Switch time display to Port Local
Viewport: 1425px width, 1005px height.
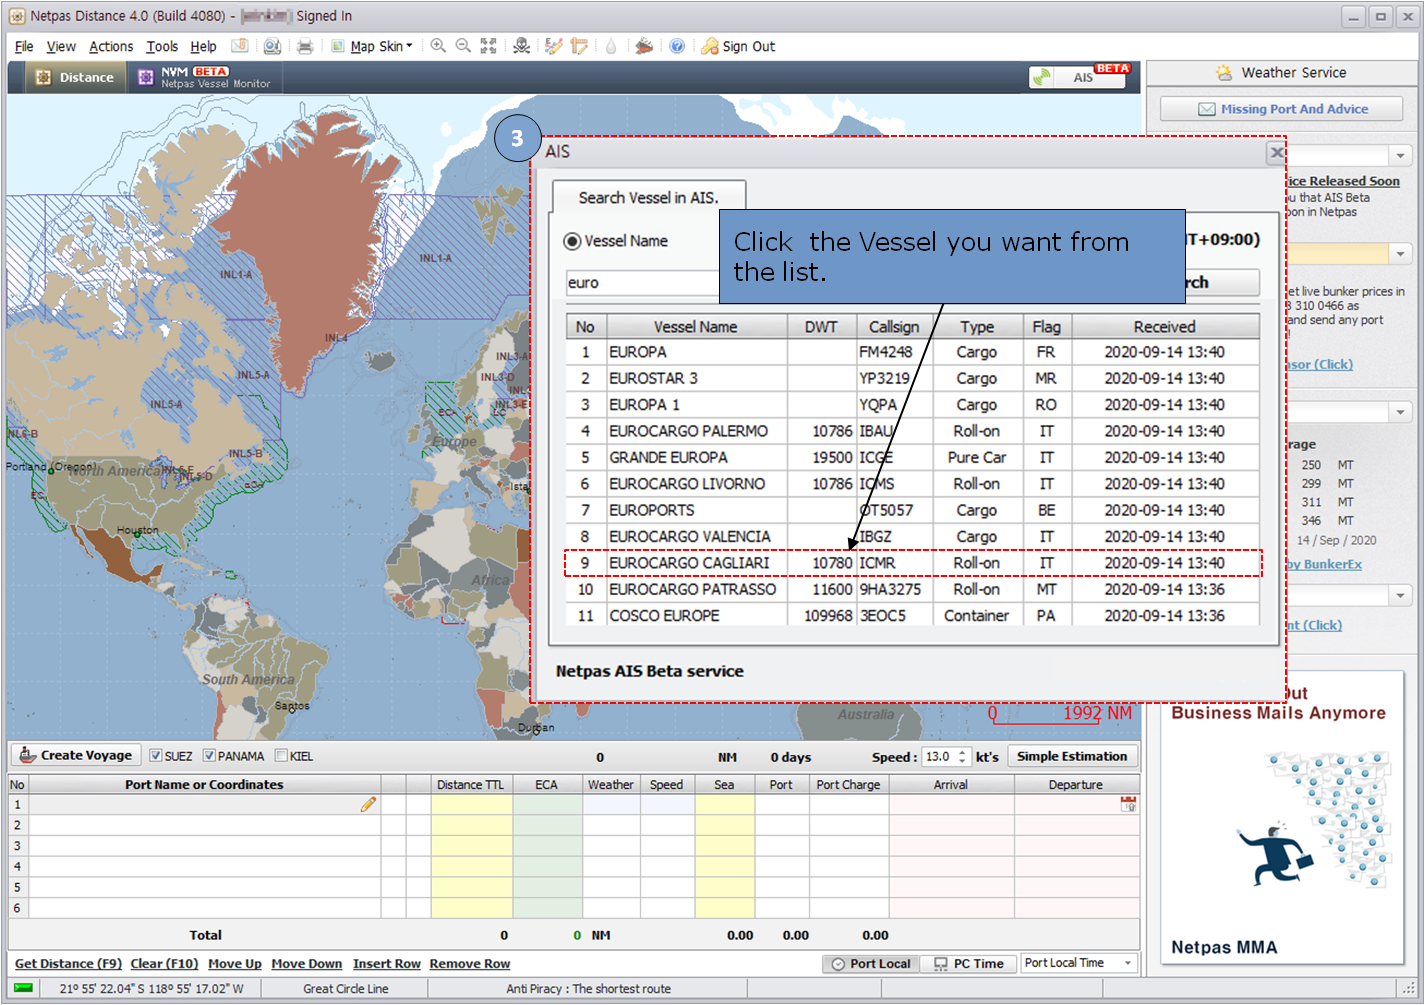click(x=871, y=964)
